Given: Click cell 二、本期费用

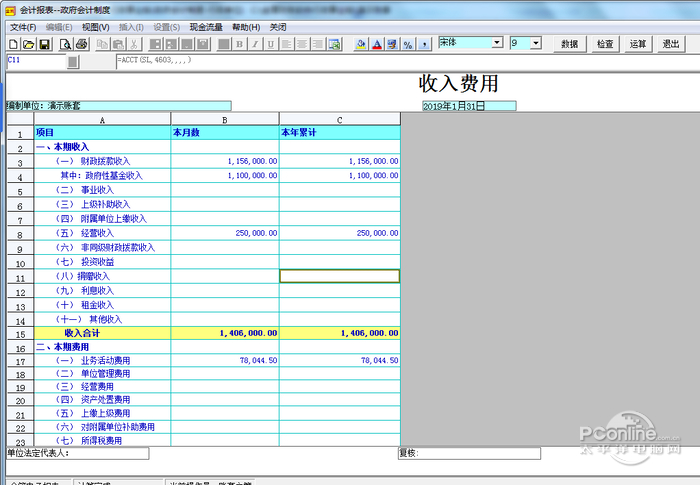Looking at the screenshot, I should [102, 347].
